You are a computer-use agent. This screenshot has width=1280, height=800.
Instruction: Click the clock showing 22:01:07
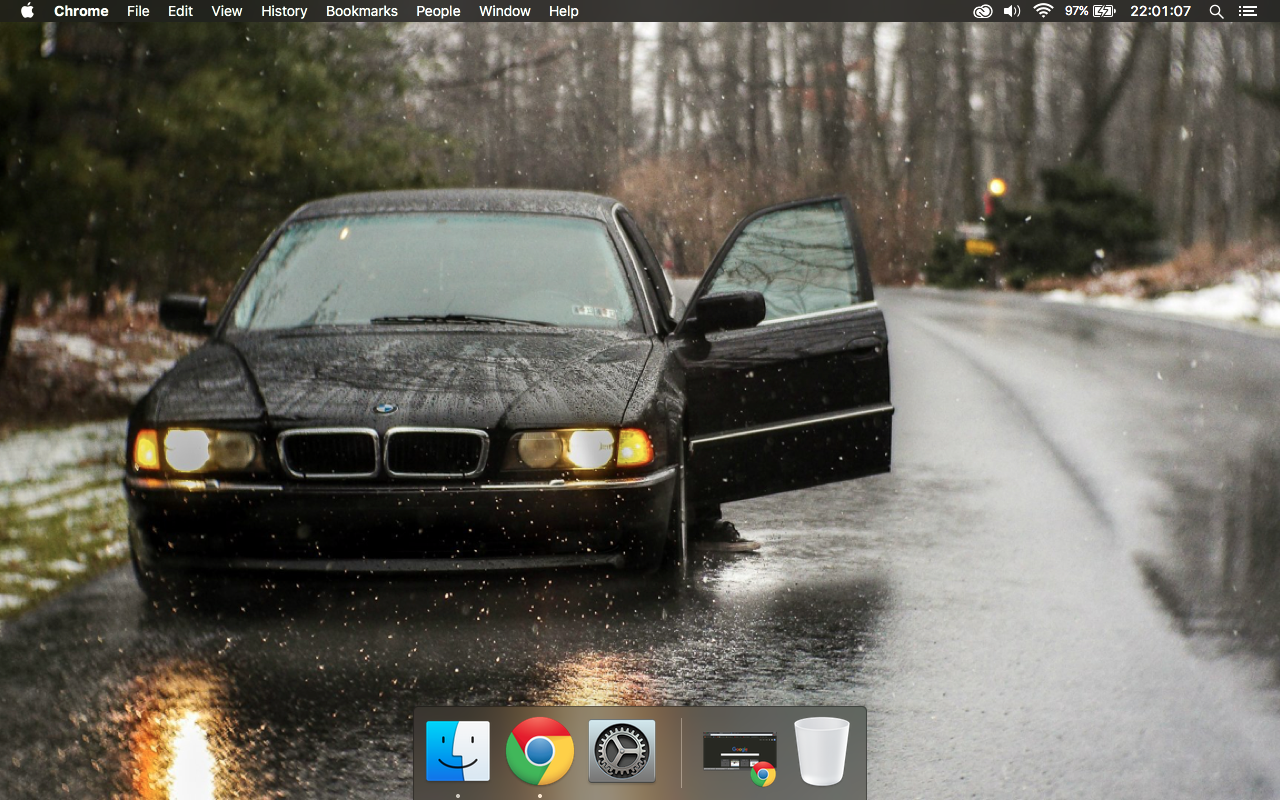(1160, 11)
